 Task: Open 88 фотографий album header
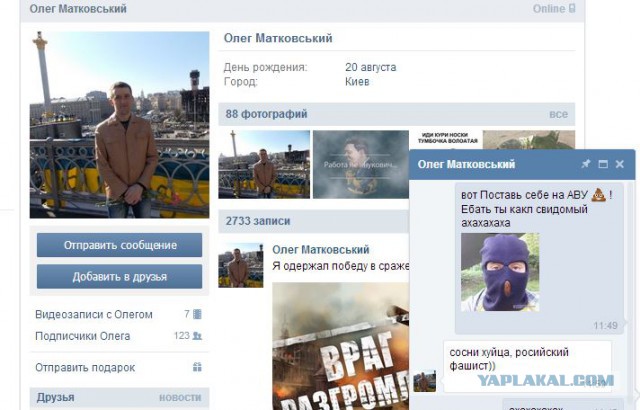(x=266, y=114)
